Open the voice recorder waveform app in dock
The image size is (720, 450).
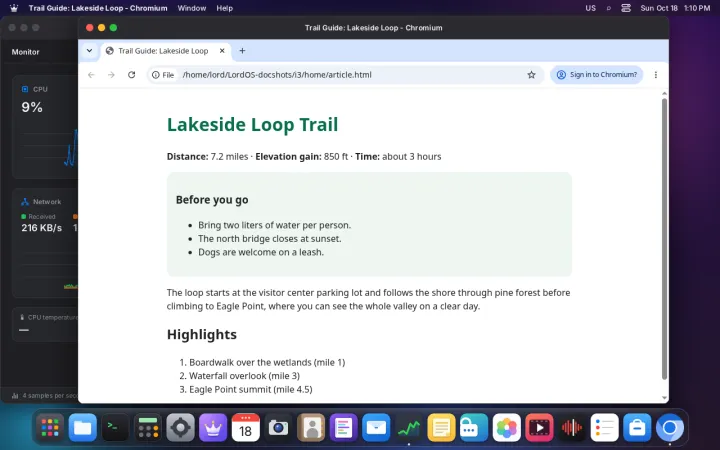572,428
